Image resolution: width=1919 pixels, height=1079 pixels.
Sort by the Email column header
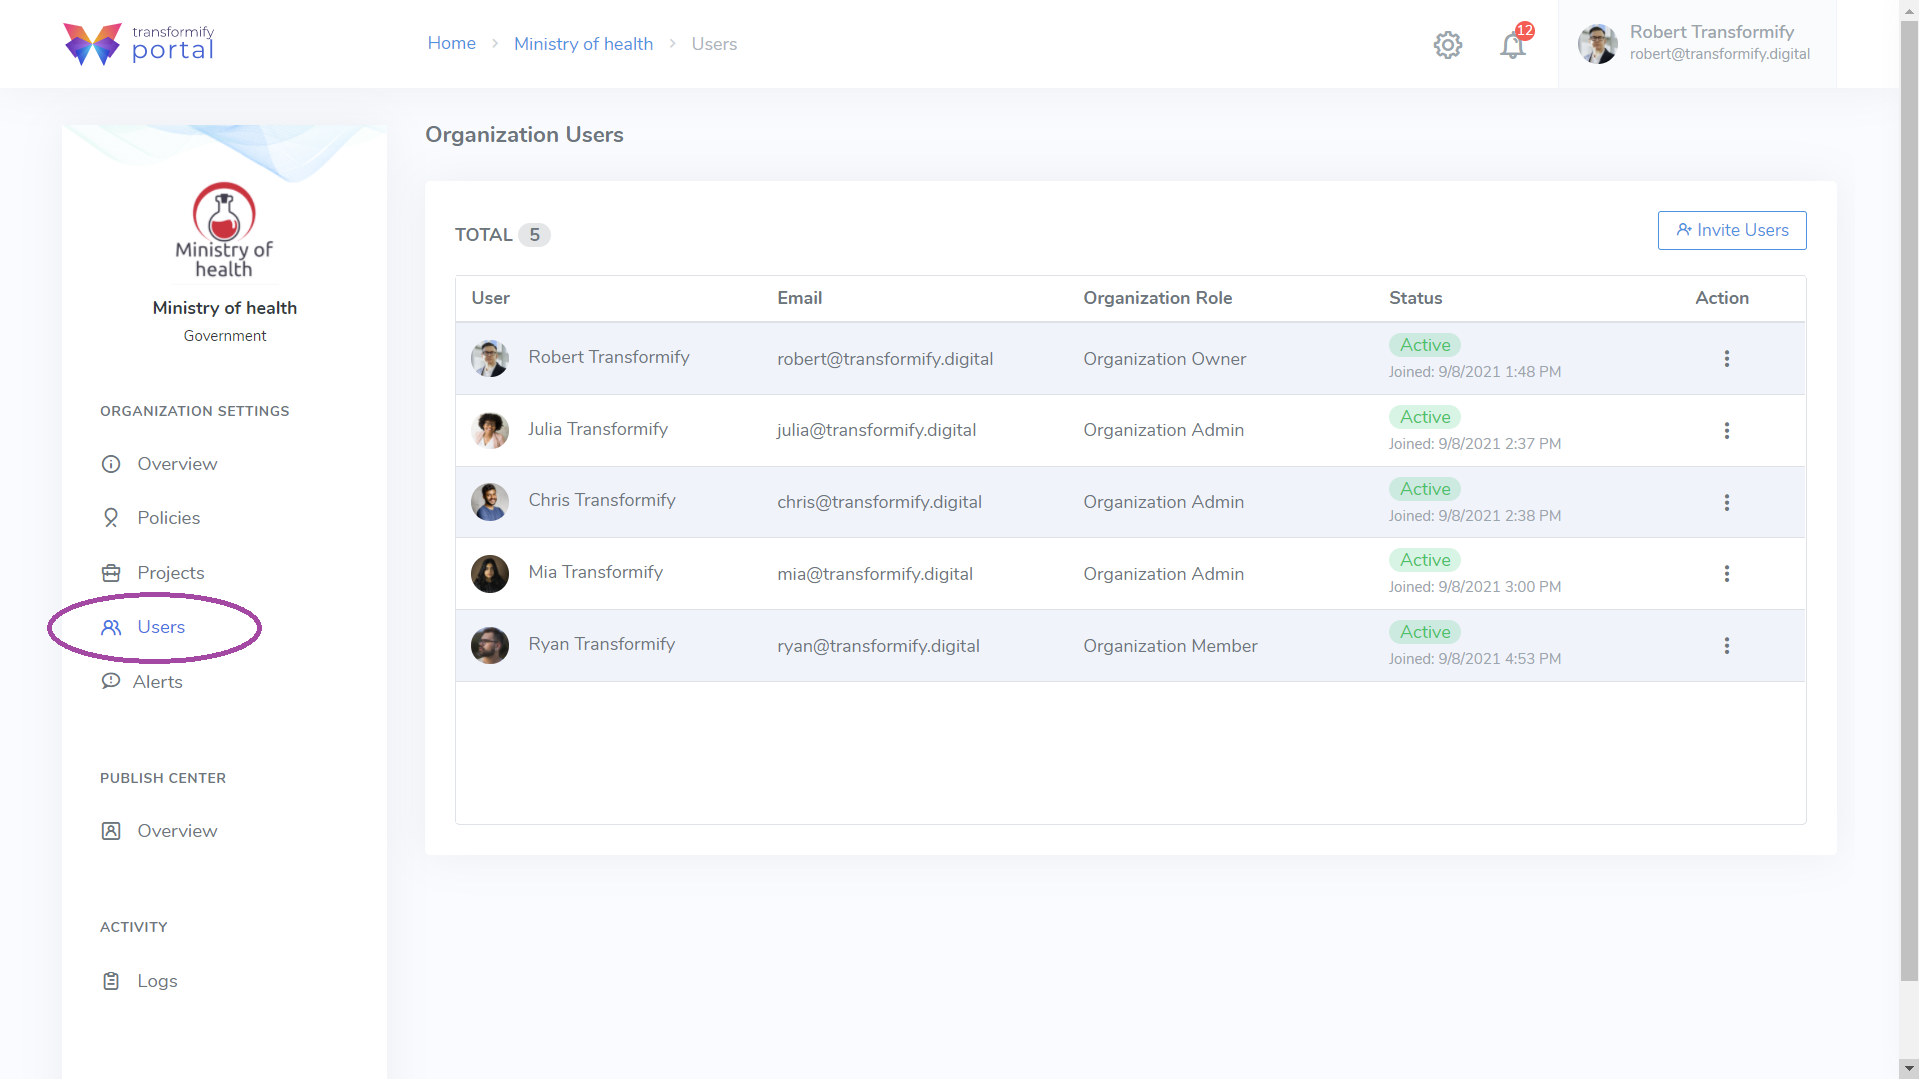799,298
